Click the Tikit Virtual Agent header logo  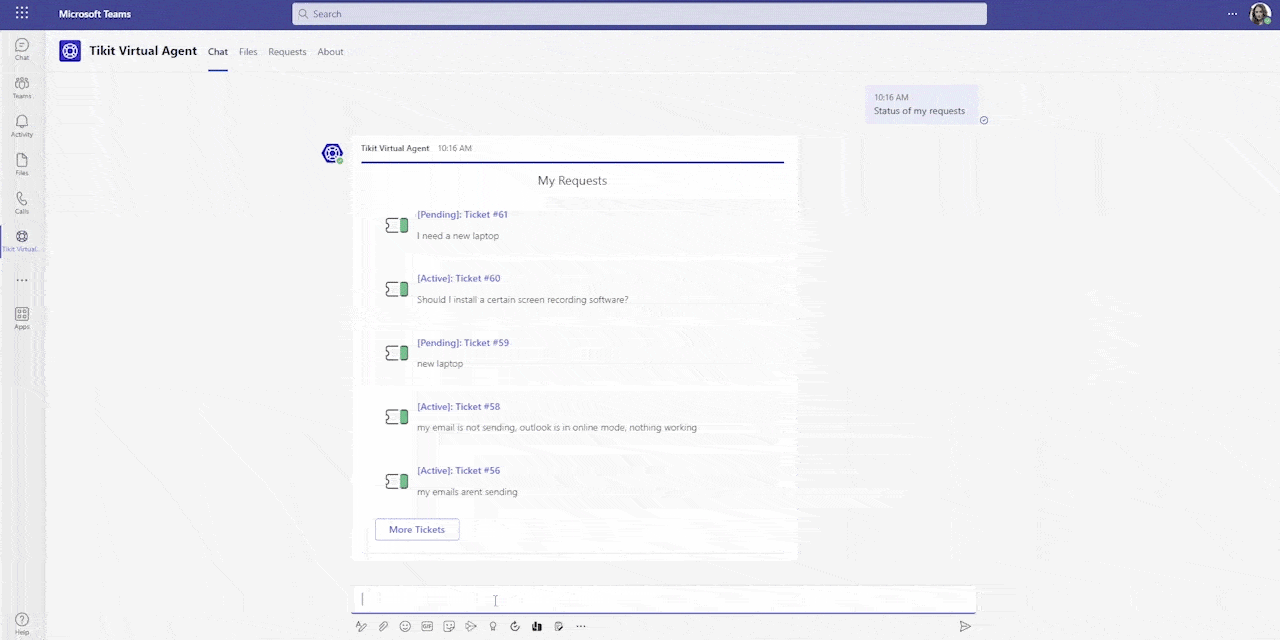(x=70, y=51)
